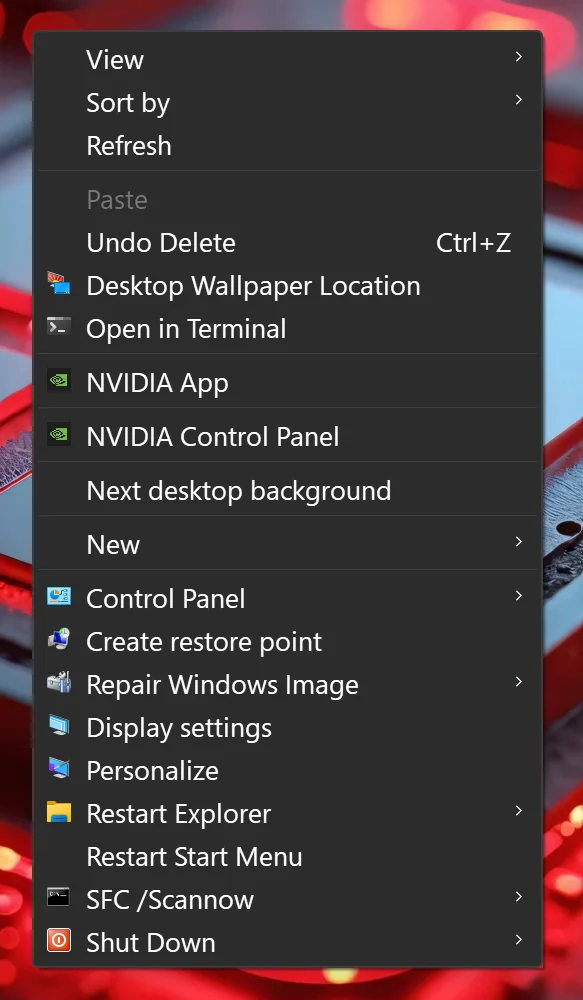Click the Ctrl+Z shortcut label
Screen dimensions: 583x1000
(x=473, y=243)
